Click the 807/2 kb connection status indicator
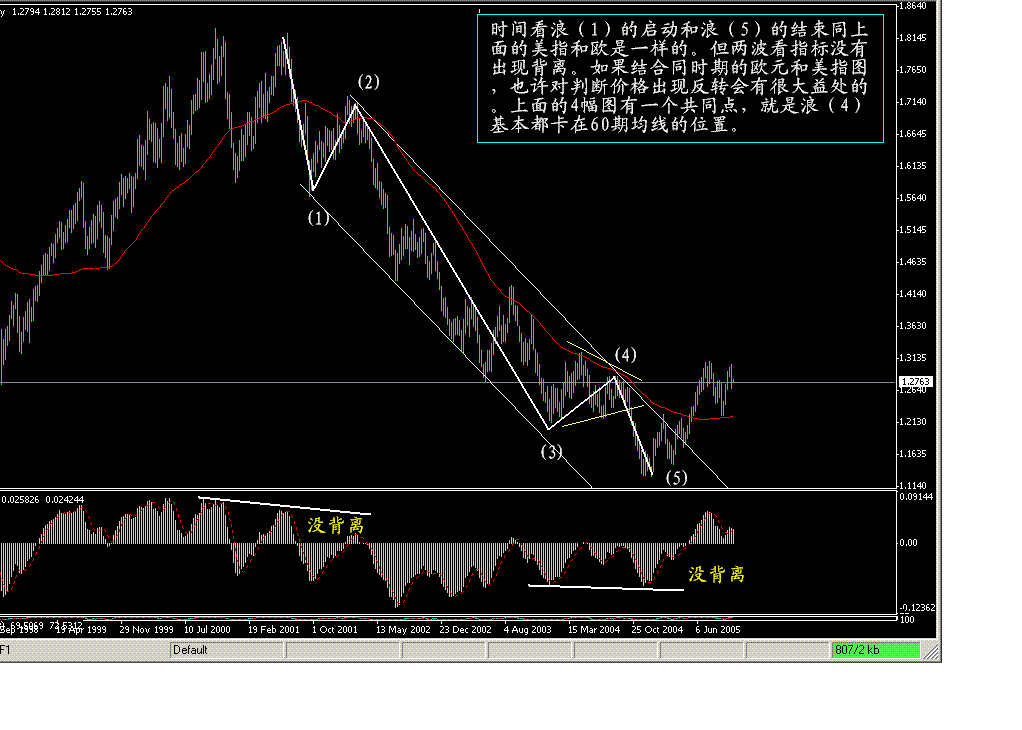The width and height of the screenshot is (1022, 730). point(875,650)
